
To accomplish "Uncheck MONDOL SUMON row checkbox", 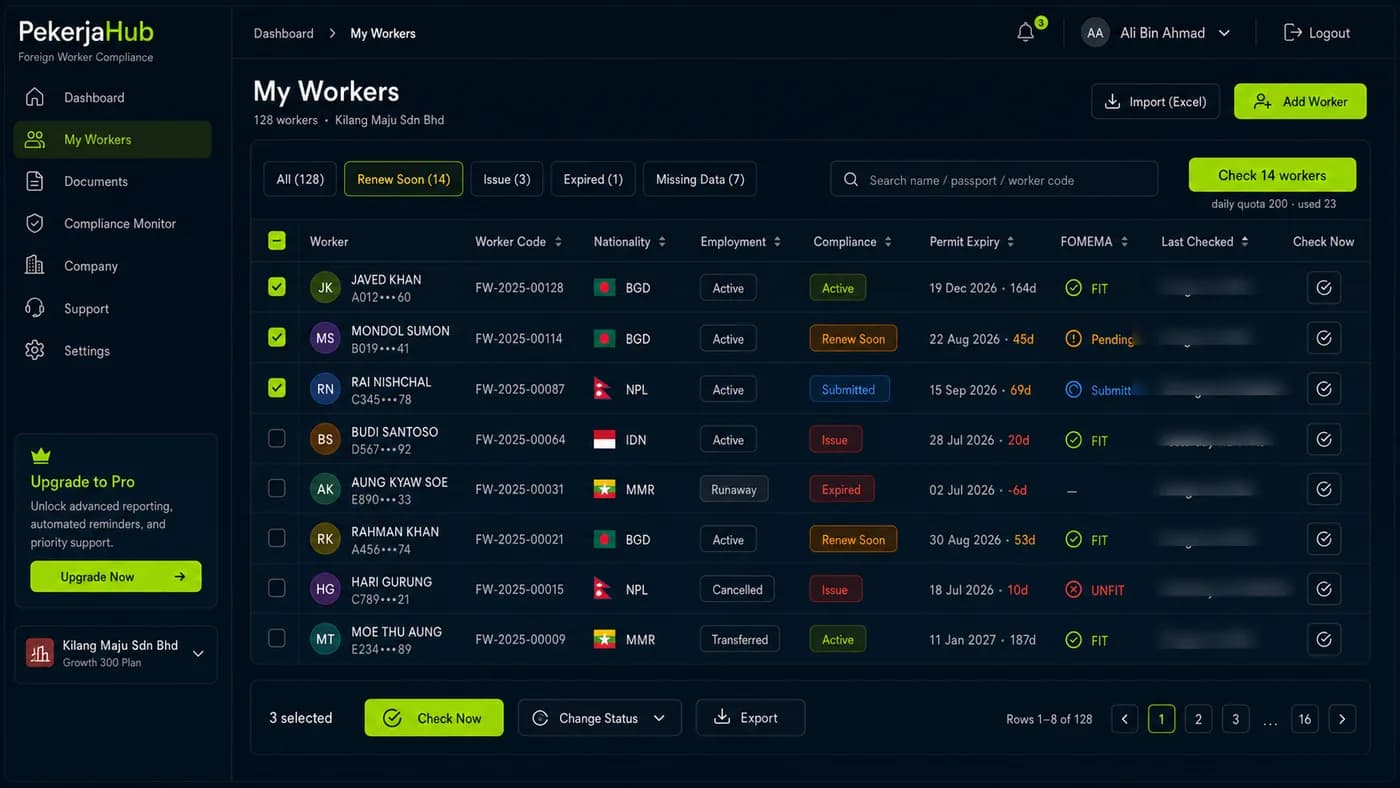I will click(277, 337).
